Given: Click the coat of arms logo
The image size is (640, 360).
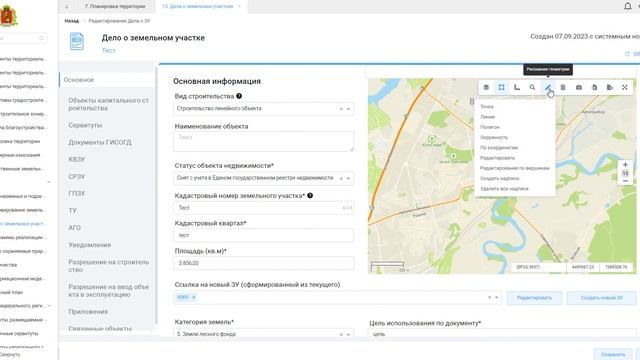Looking at the screenshot, I should click(8, 16).
